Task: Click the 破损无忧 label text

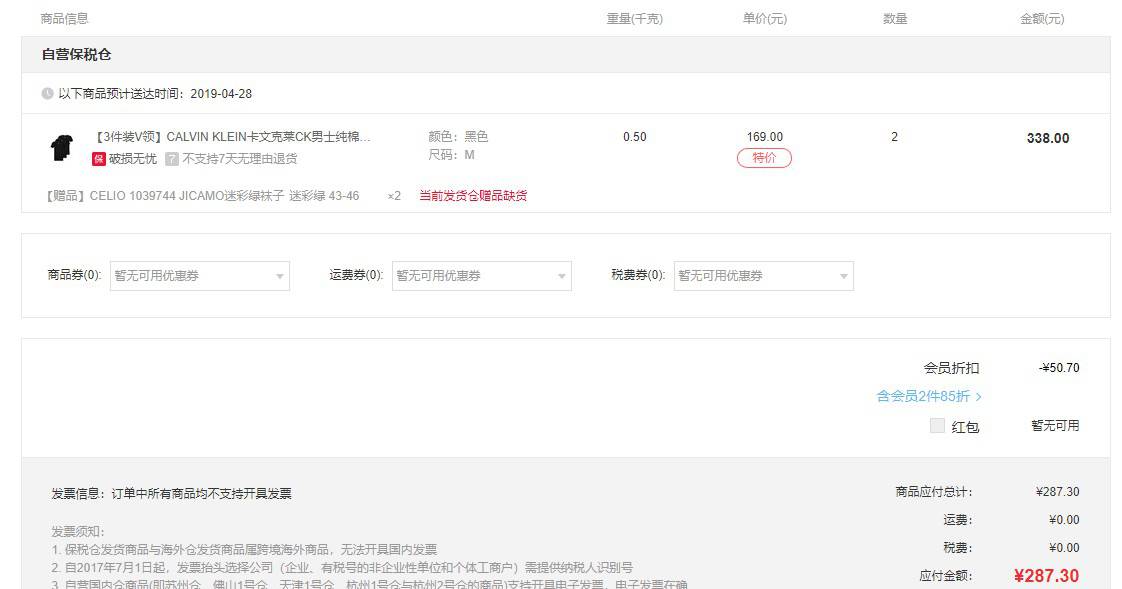Action: pyautogui.click(x=133, y=159)
